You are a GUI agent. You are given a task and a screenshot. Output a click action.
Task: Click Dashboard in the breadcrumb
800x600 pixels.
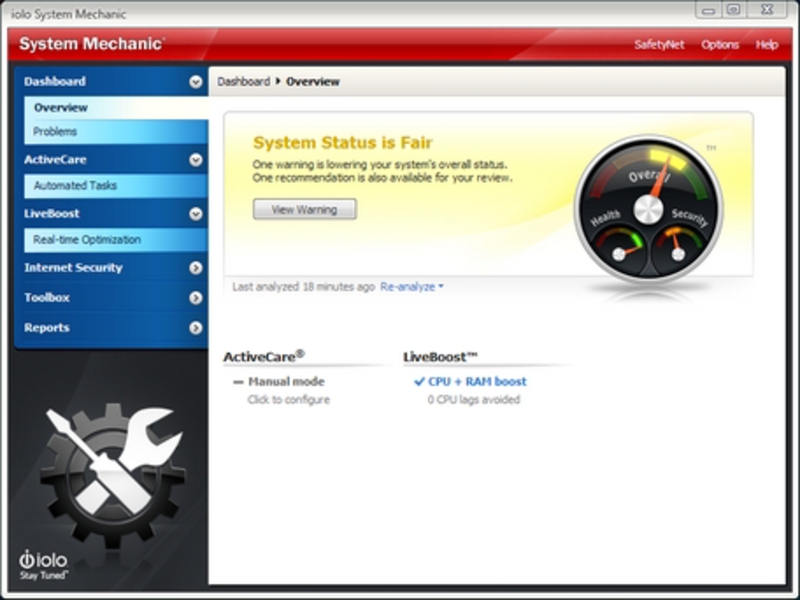point(243,82)
